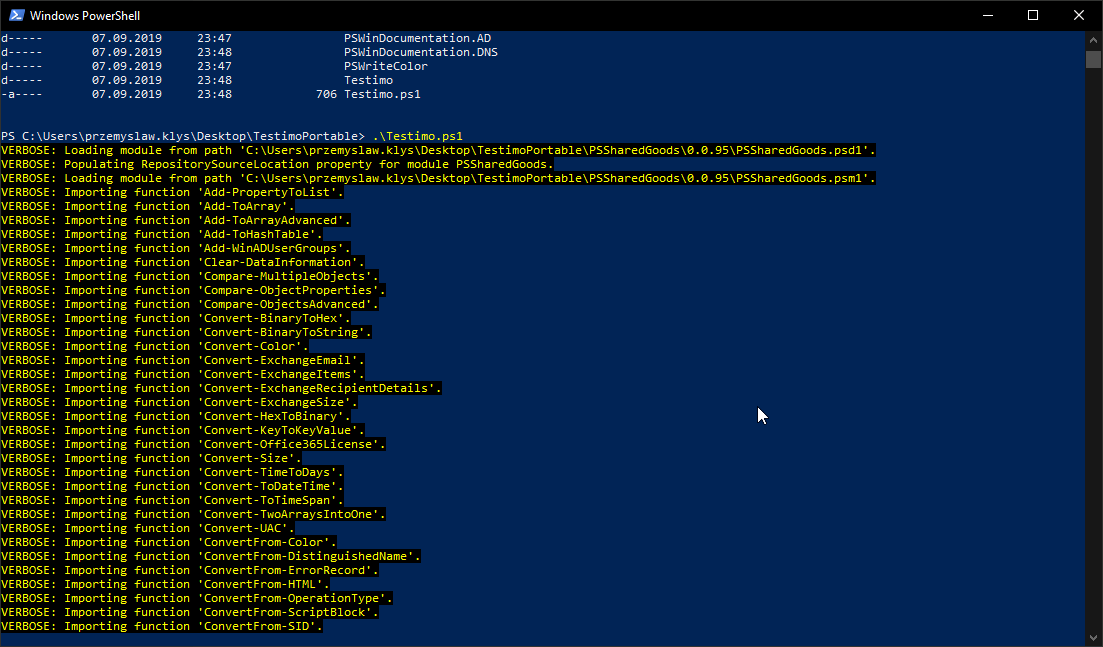The width and height of the screenshot is (1103, 647).
Task: Click the PowerShell icon in title bar
Action: point(15,15)
